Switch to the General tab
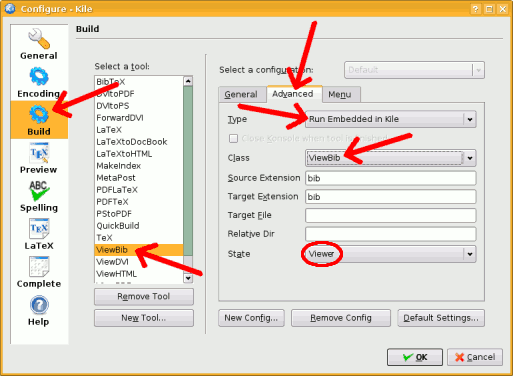This screenshot has height=376, width=513. (x=241, y=95)
